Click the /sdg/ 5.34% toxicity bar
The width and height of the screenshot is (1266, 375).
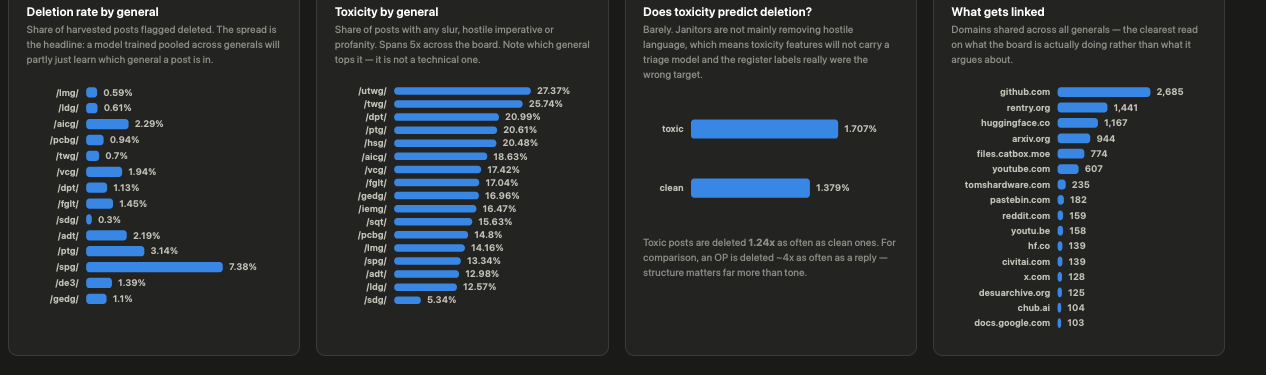tap(407, 300)
